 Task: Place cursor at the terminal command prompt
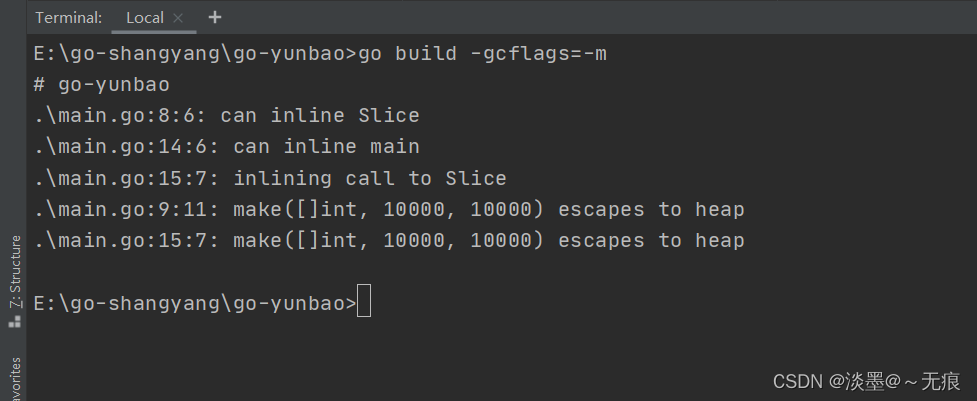(364, 302)
